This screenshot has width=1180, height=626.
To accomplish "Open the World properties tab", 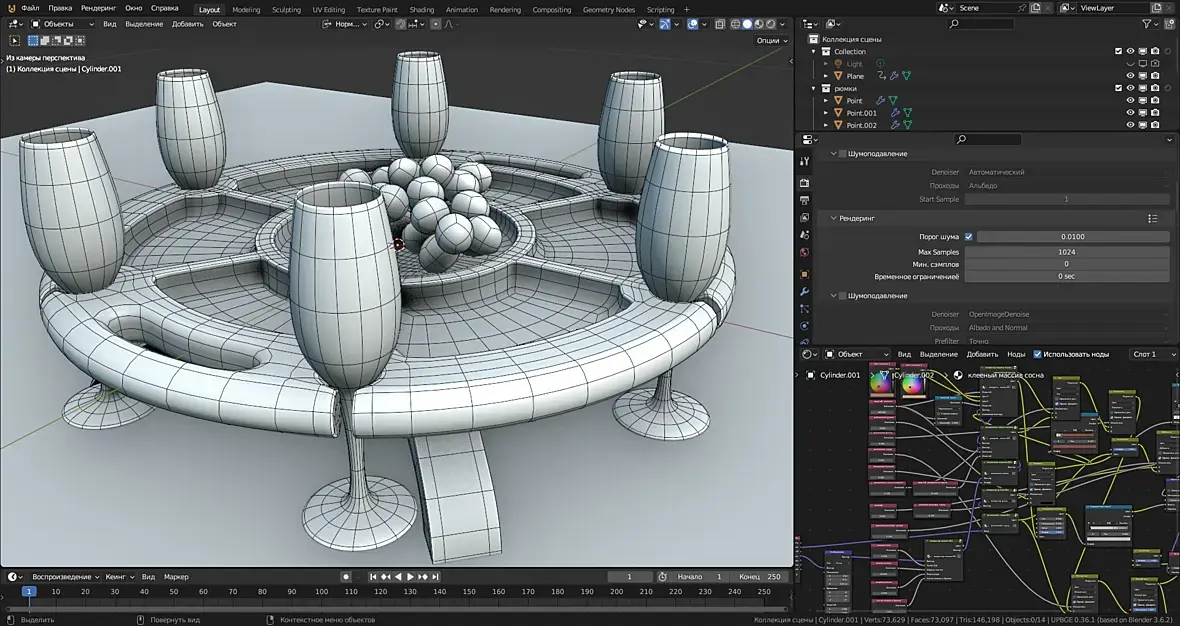I will tap(804, 253).
